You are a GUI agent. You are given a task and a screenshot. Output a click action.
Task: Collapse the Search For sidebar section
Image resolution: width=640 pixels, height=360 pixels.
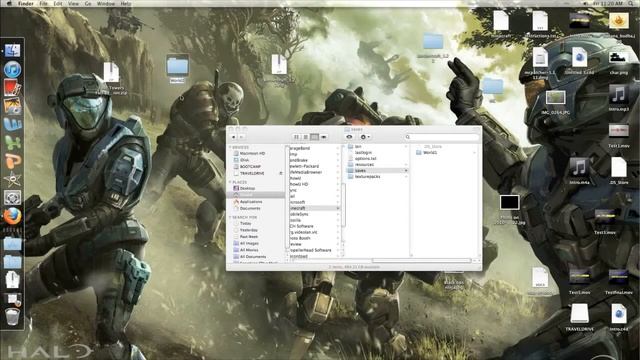[230, 218]
